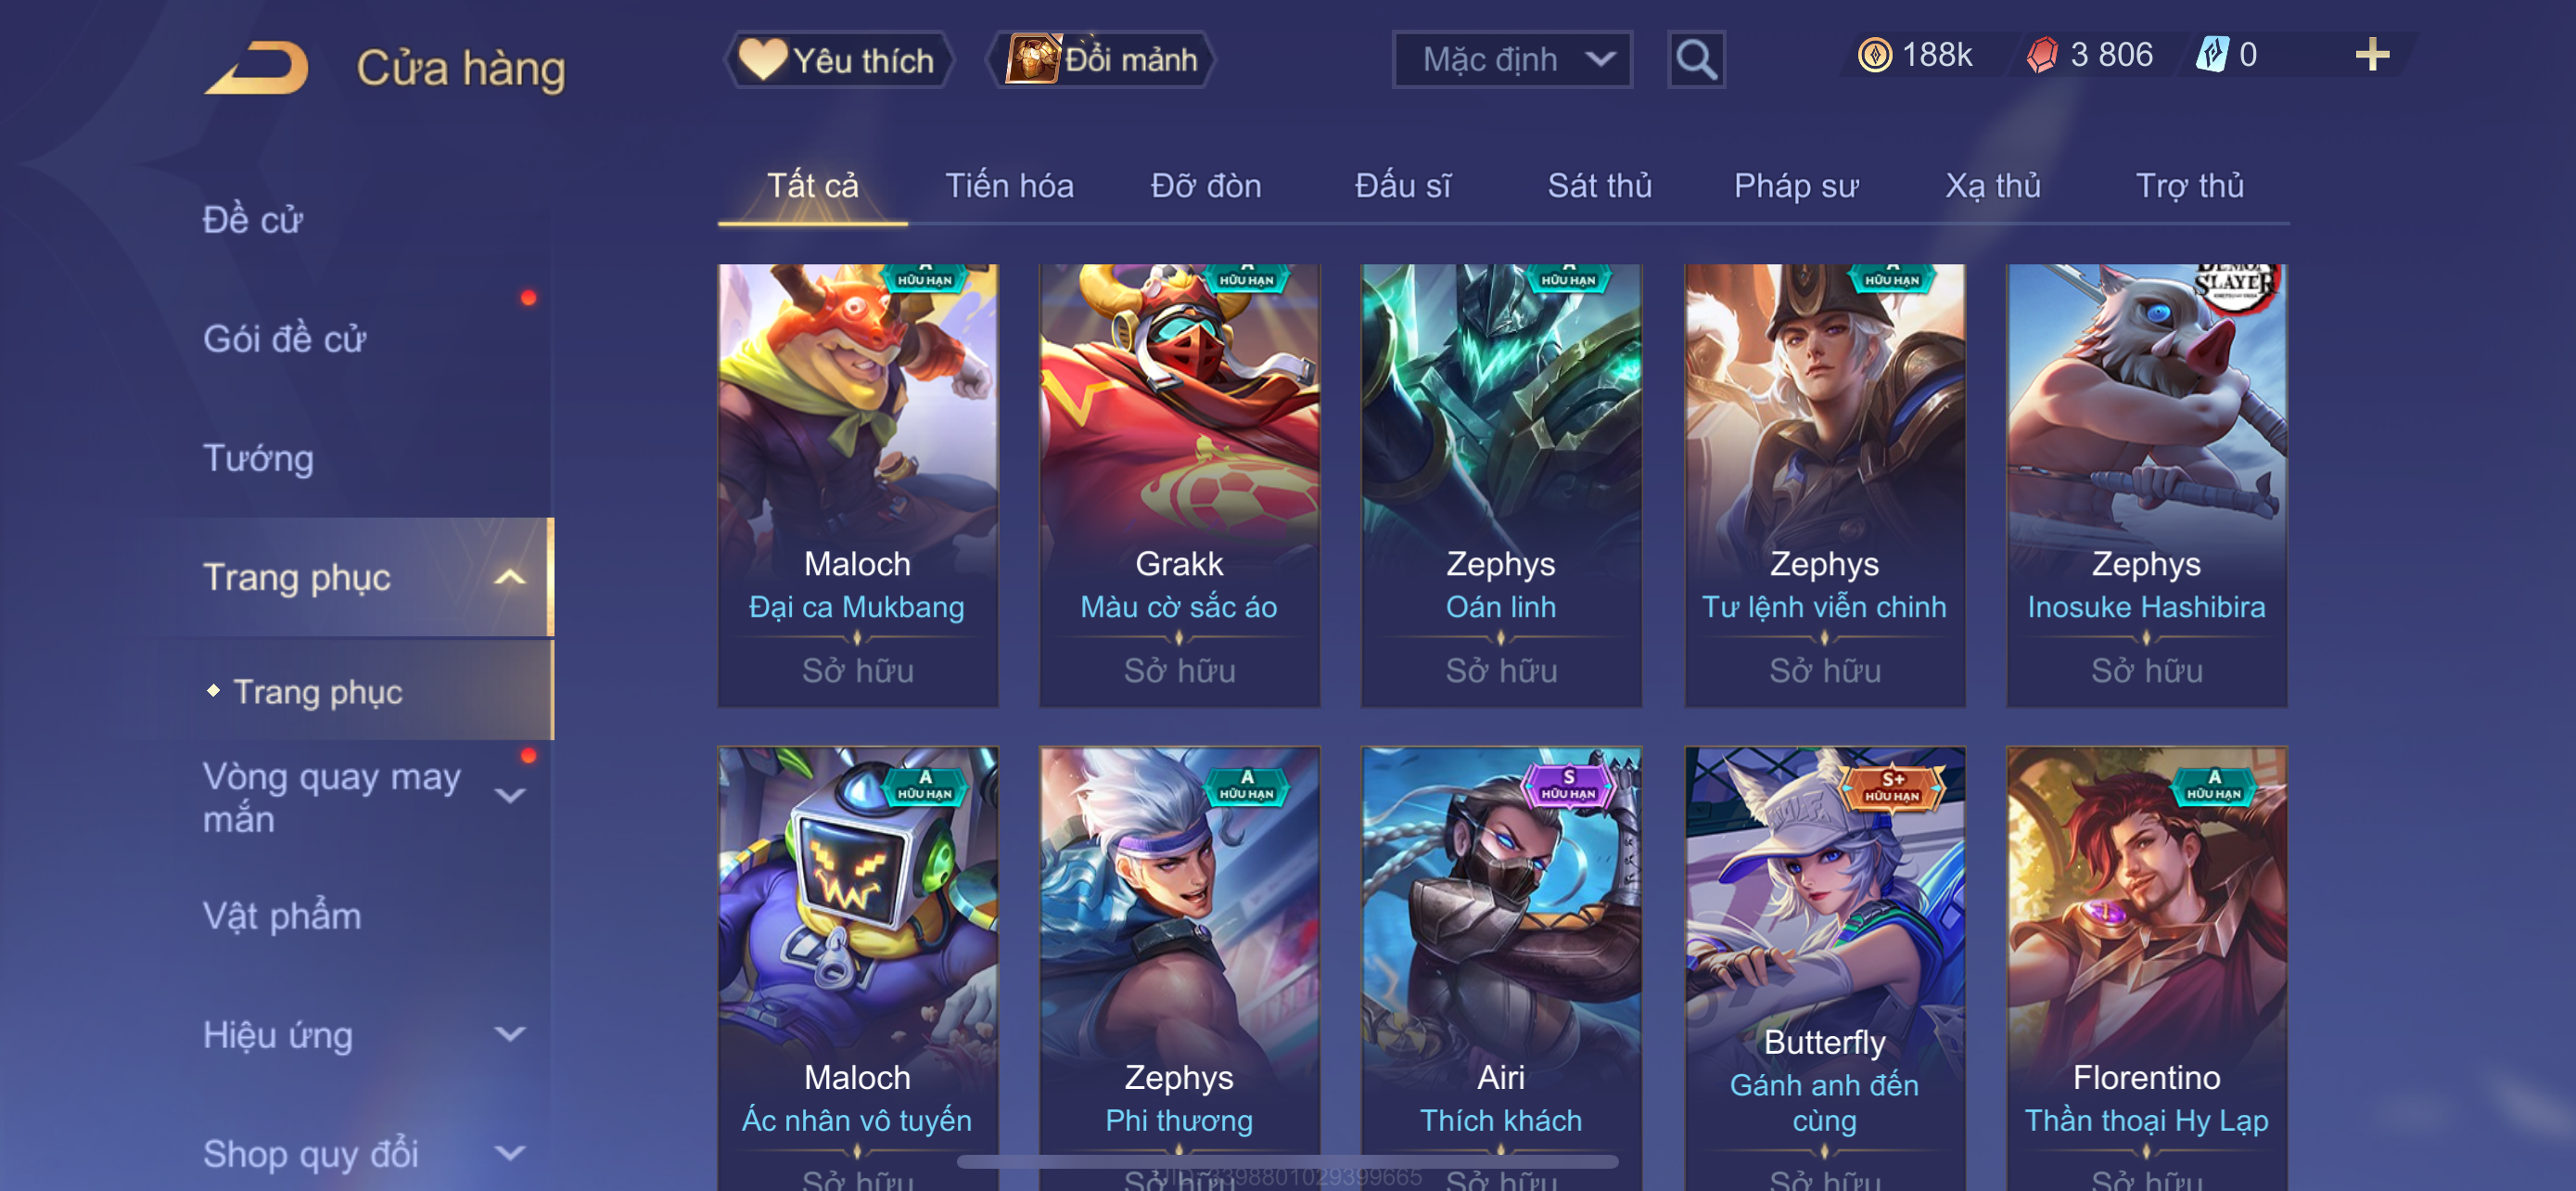Open Zephys Inosuke Hashibira skin card

pyautogui.click(x=2146, y=485)
